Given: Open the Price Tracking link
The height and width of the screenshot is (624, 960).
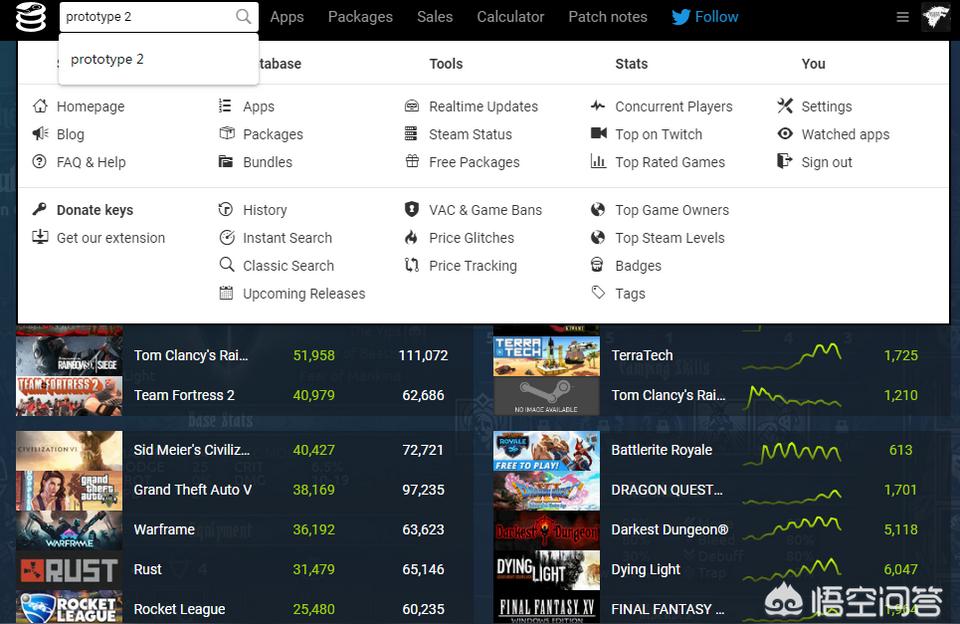Looking at the screenshot, I should (x=473, y=266).
